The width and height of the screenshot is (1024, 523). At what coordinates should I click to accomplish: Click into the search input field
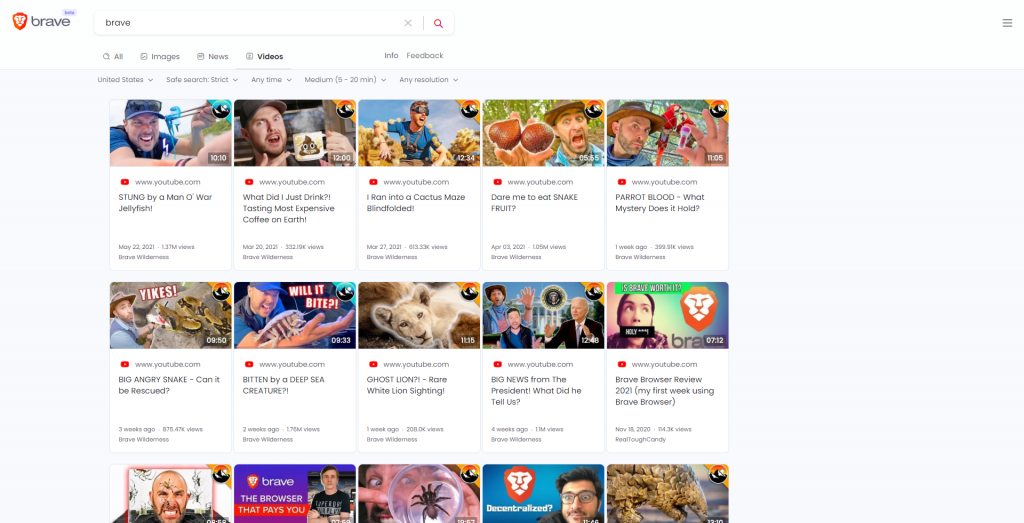click(x=250, y=23)
